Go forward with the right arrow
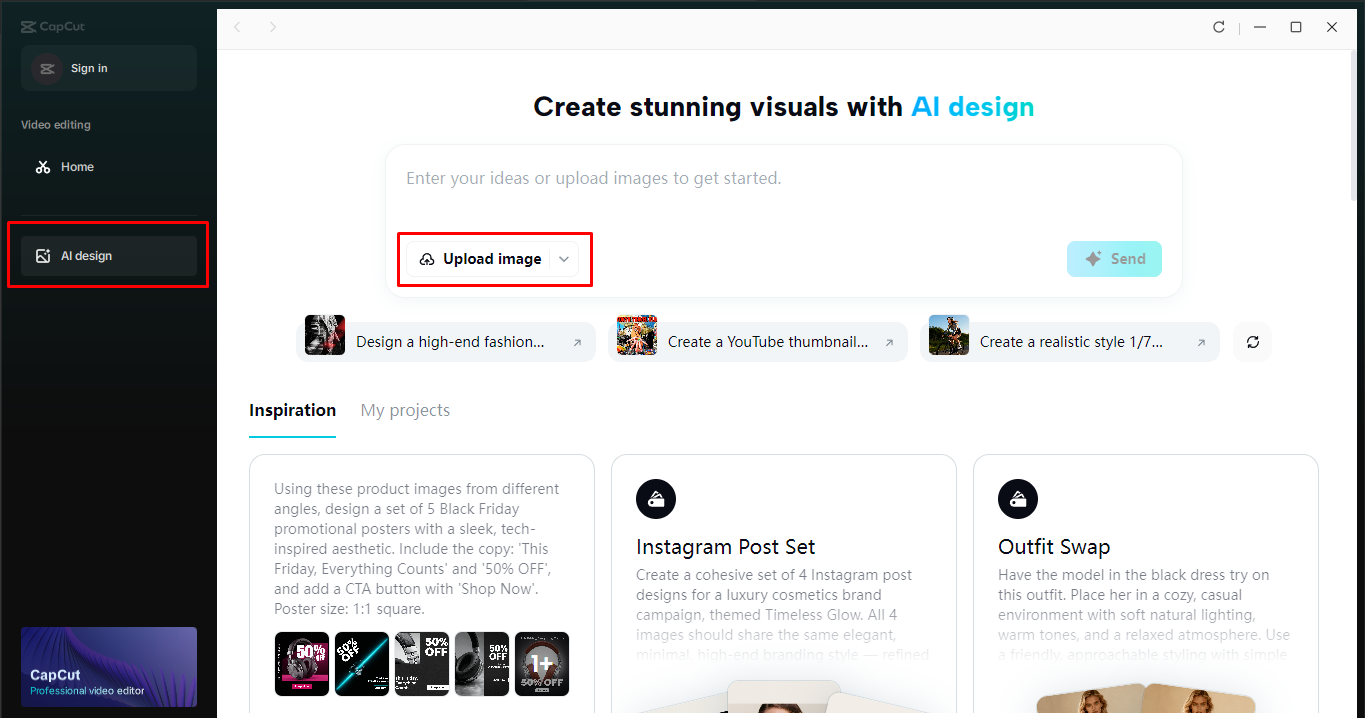Image resolution: width=1365 pixels, height=718 pixels. (x=273, y=27)
